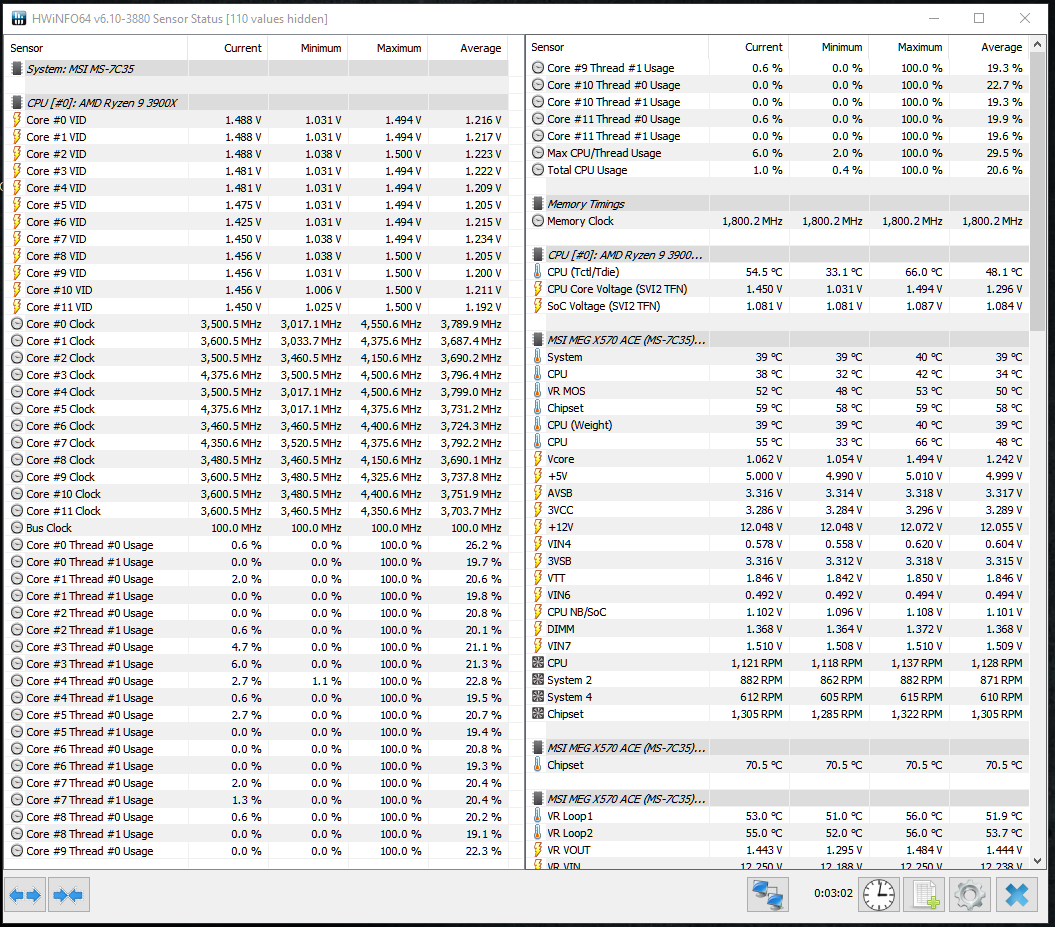
Task: Click the scrollbar down arrow in right pane
Action: coord(1037,860)
